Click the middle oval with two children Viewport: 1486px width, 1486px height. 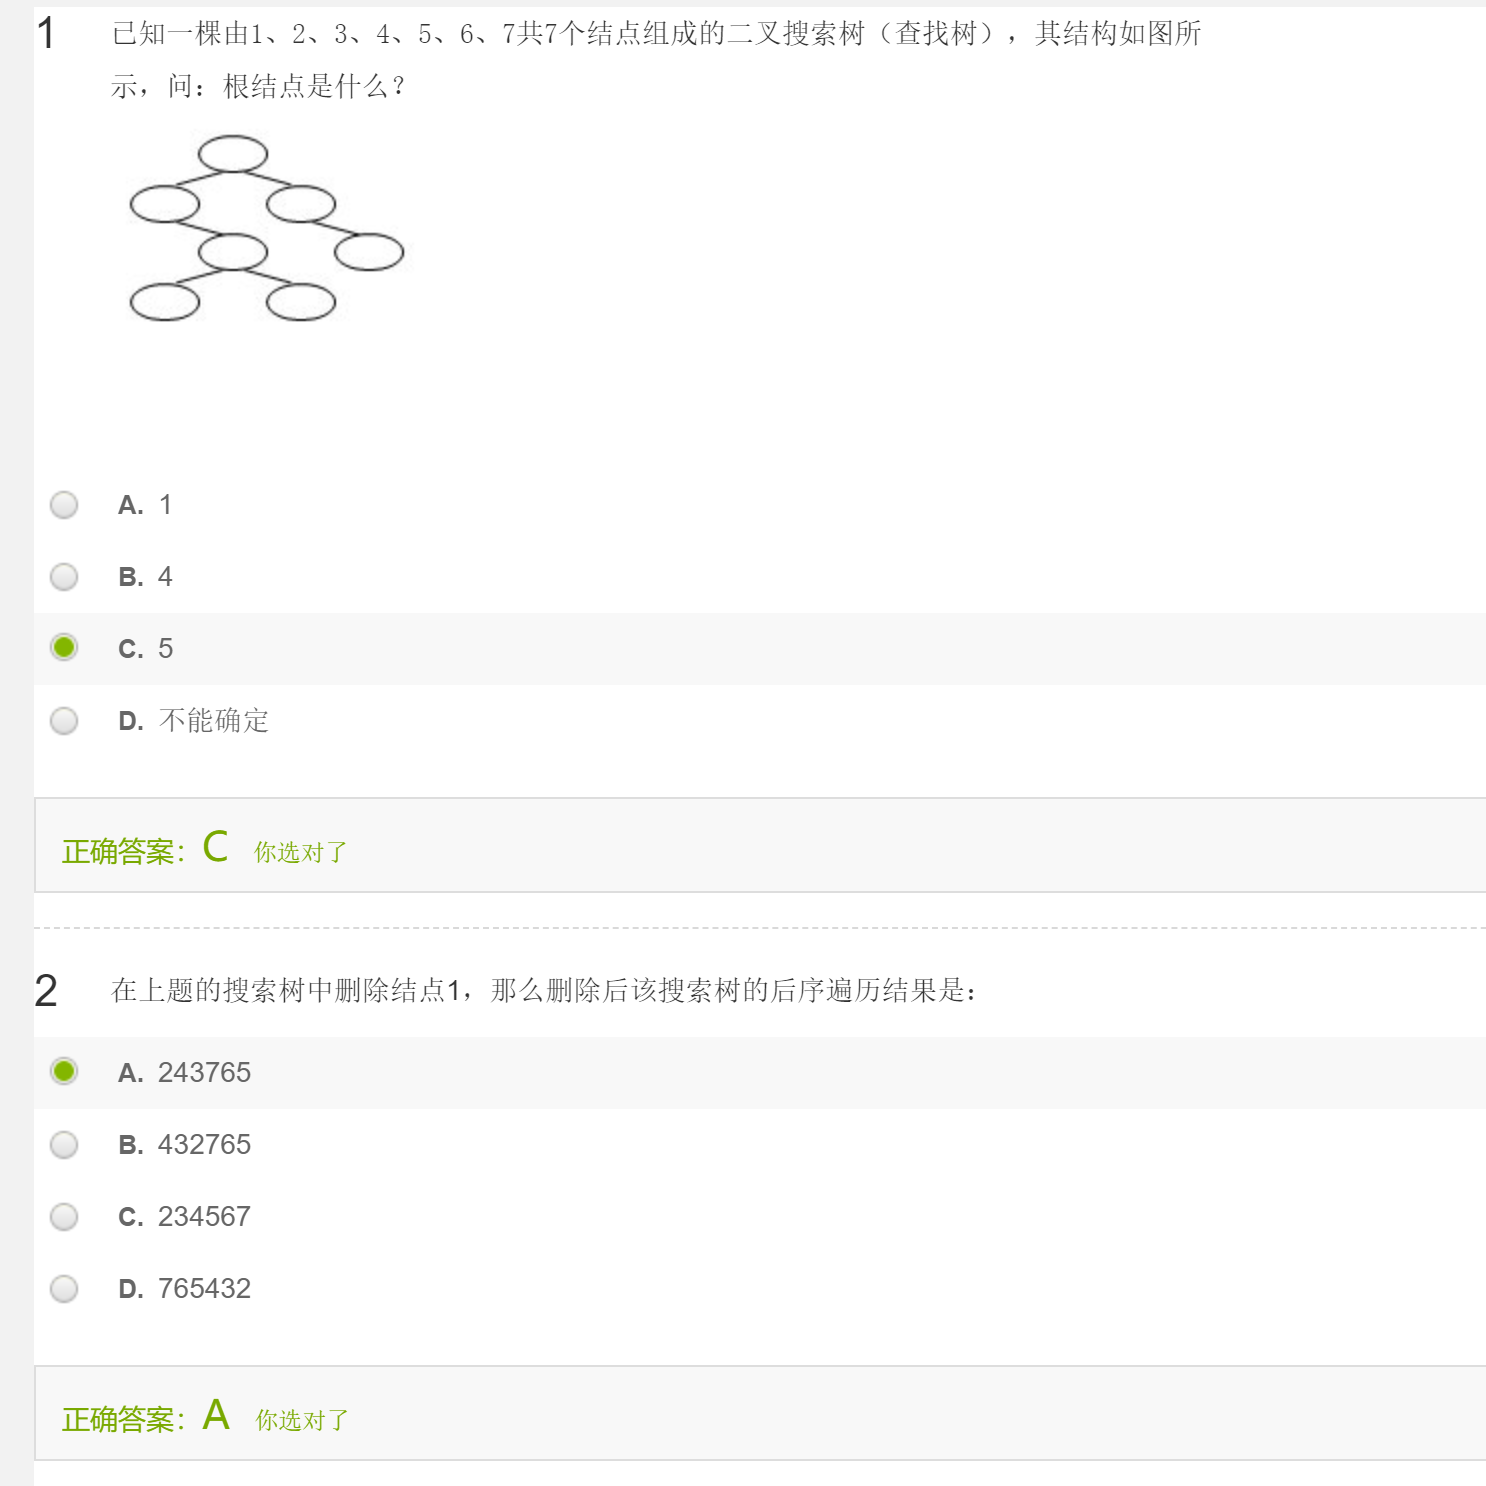[x=233, y=252]
